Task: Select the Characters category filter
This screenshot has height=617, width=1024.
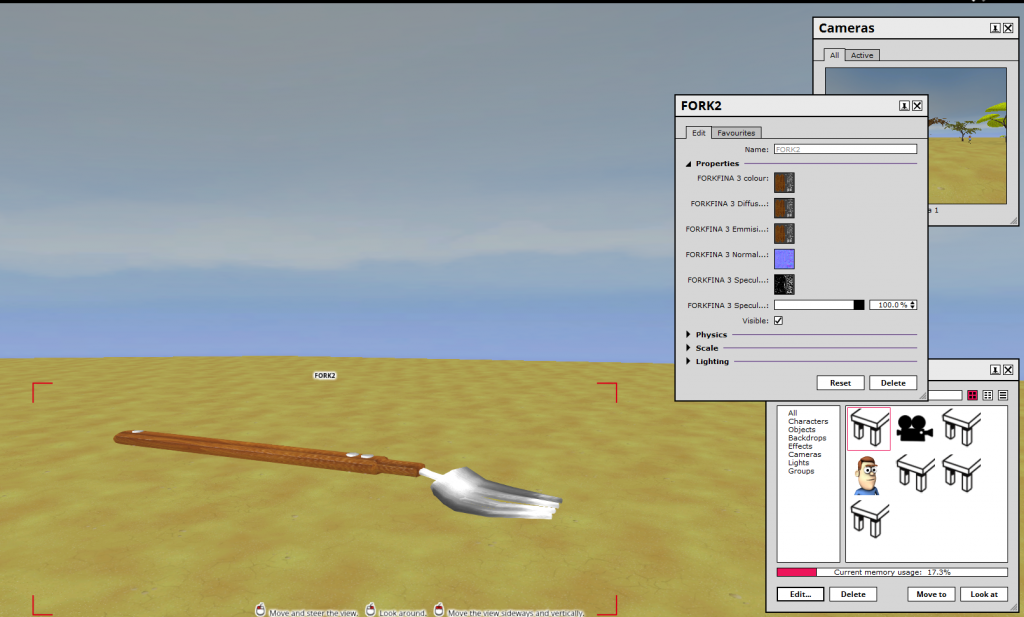Action: pyautogui.click(x=808, y=421)
